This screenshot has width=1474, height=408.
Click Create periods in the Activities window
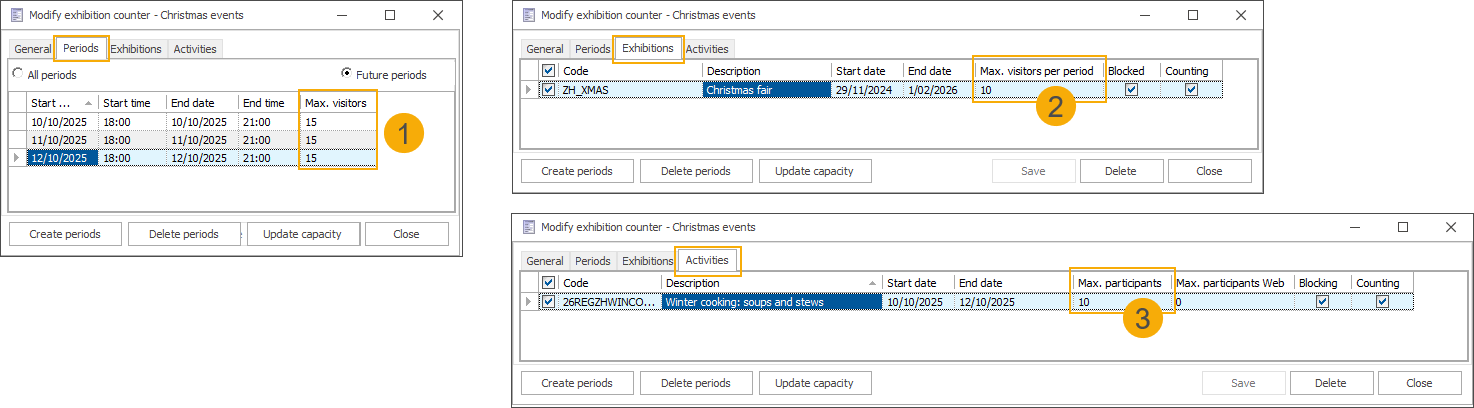(576, 383)
